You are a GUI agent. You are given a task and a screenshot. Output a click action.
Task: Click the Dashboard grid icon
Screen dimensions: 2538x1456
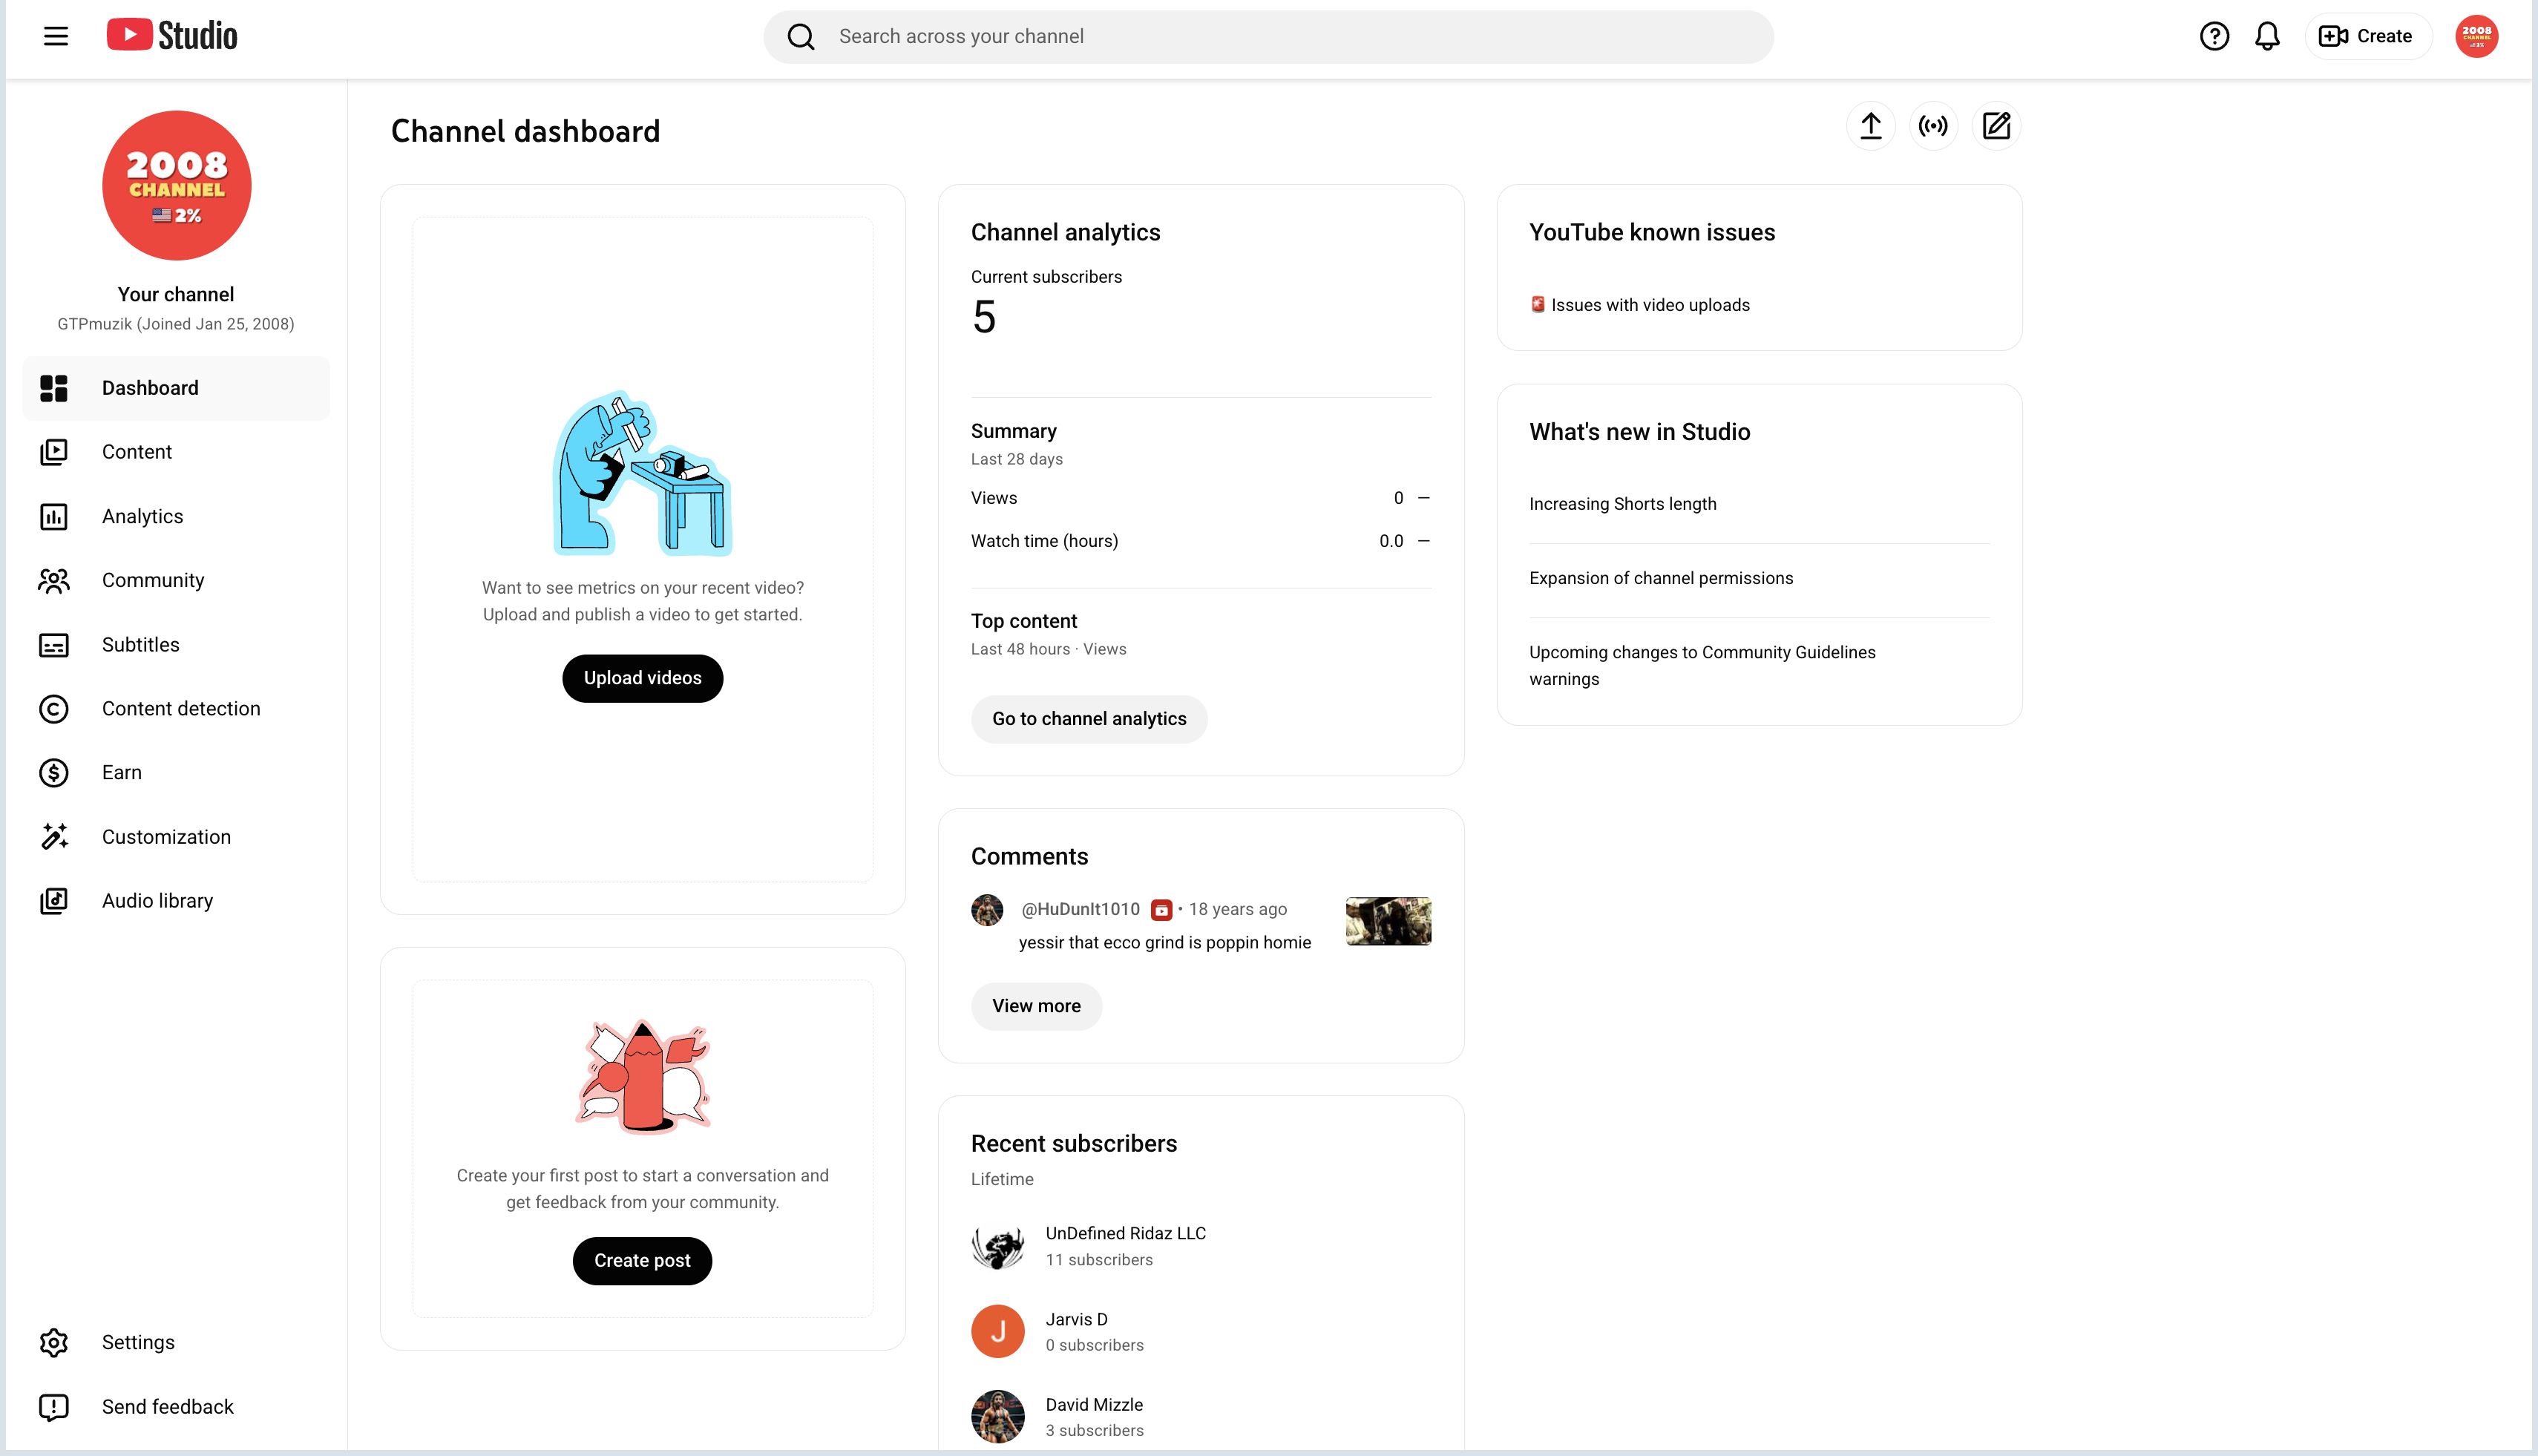pos(54,388)
